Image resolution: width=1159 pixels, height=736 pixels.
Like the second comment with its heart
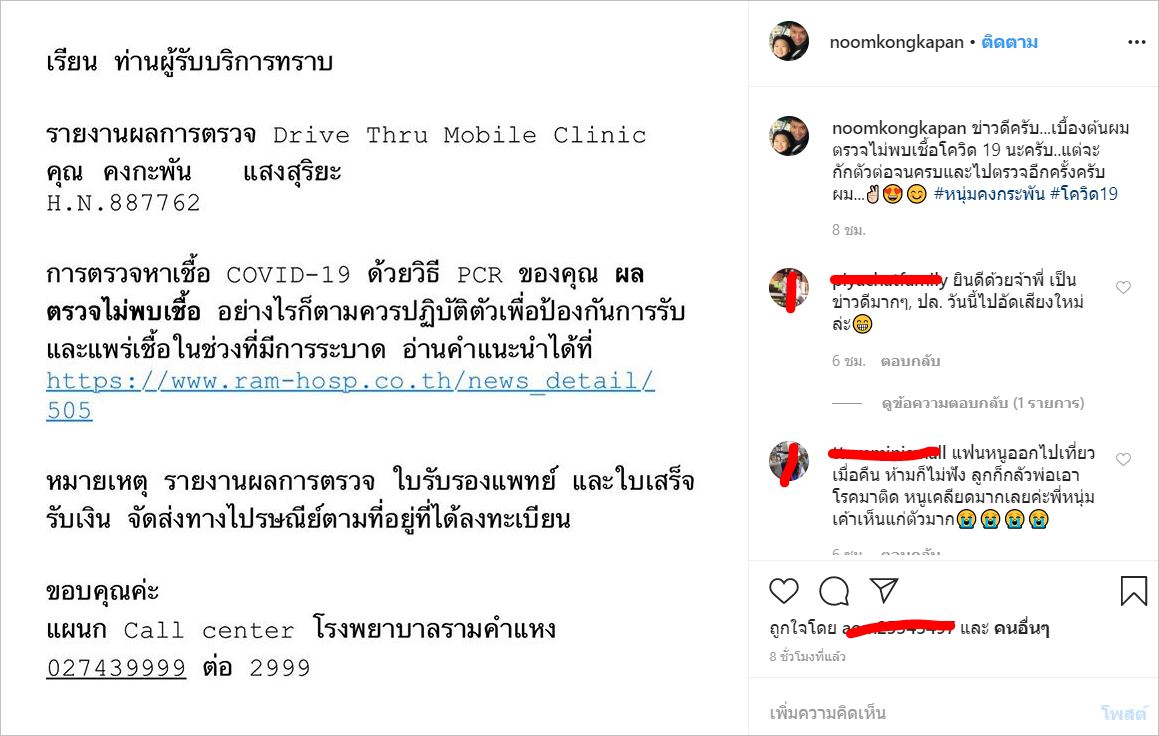(1123, 460)
